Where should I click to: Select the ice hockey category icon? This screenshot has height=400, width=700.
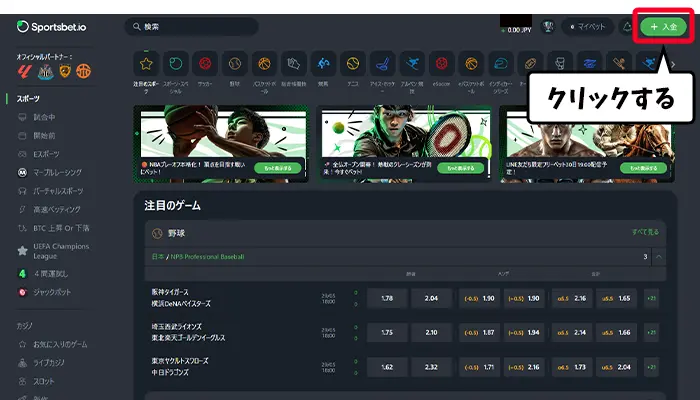(x=383, y=64)
